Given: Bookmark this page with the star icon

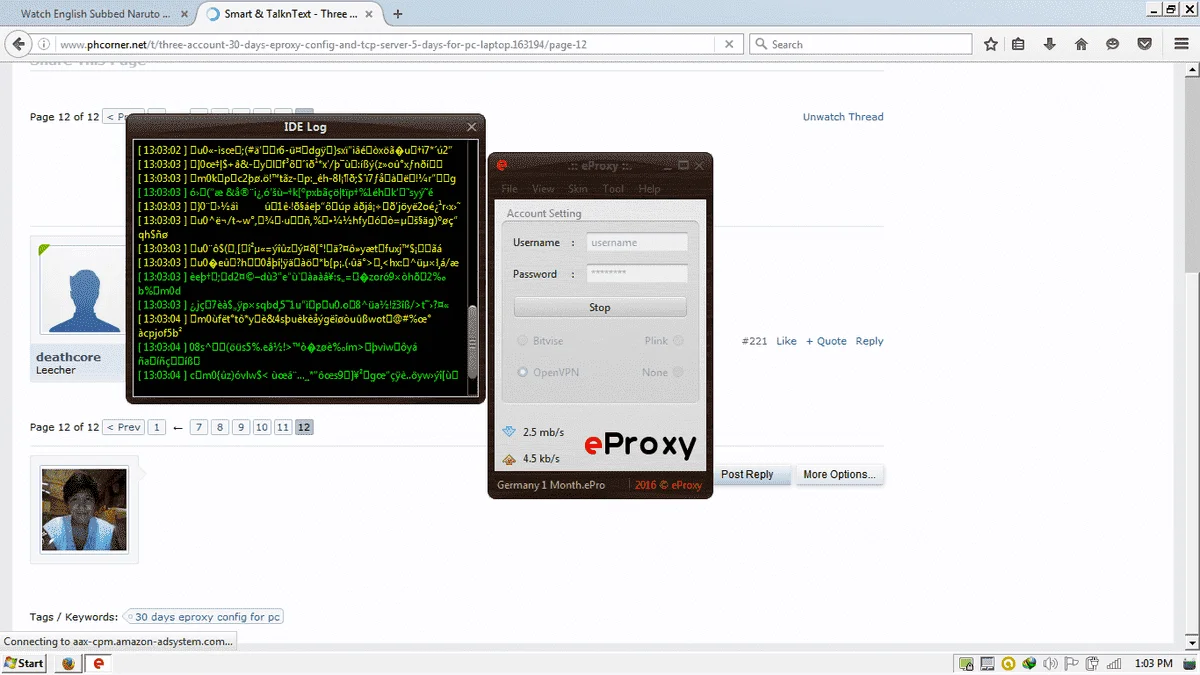Looking at the screenshot, I should [x=991, y=44].
